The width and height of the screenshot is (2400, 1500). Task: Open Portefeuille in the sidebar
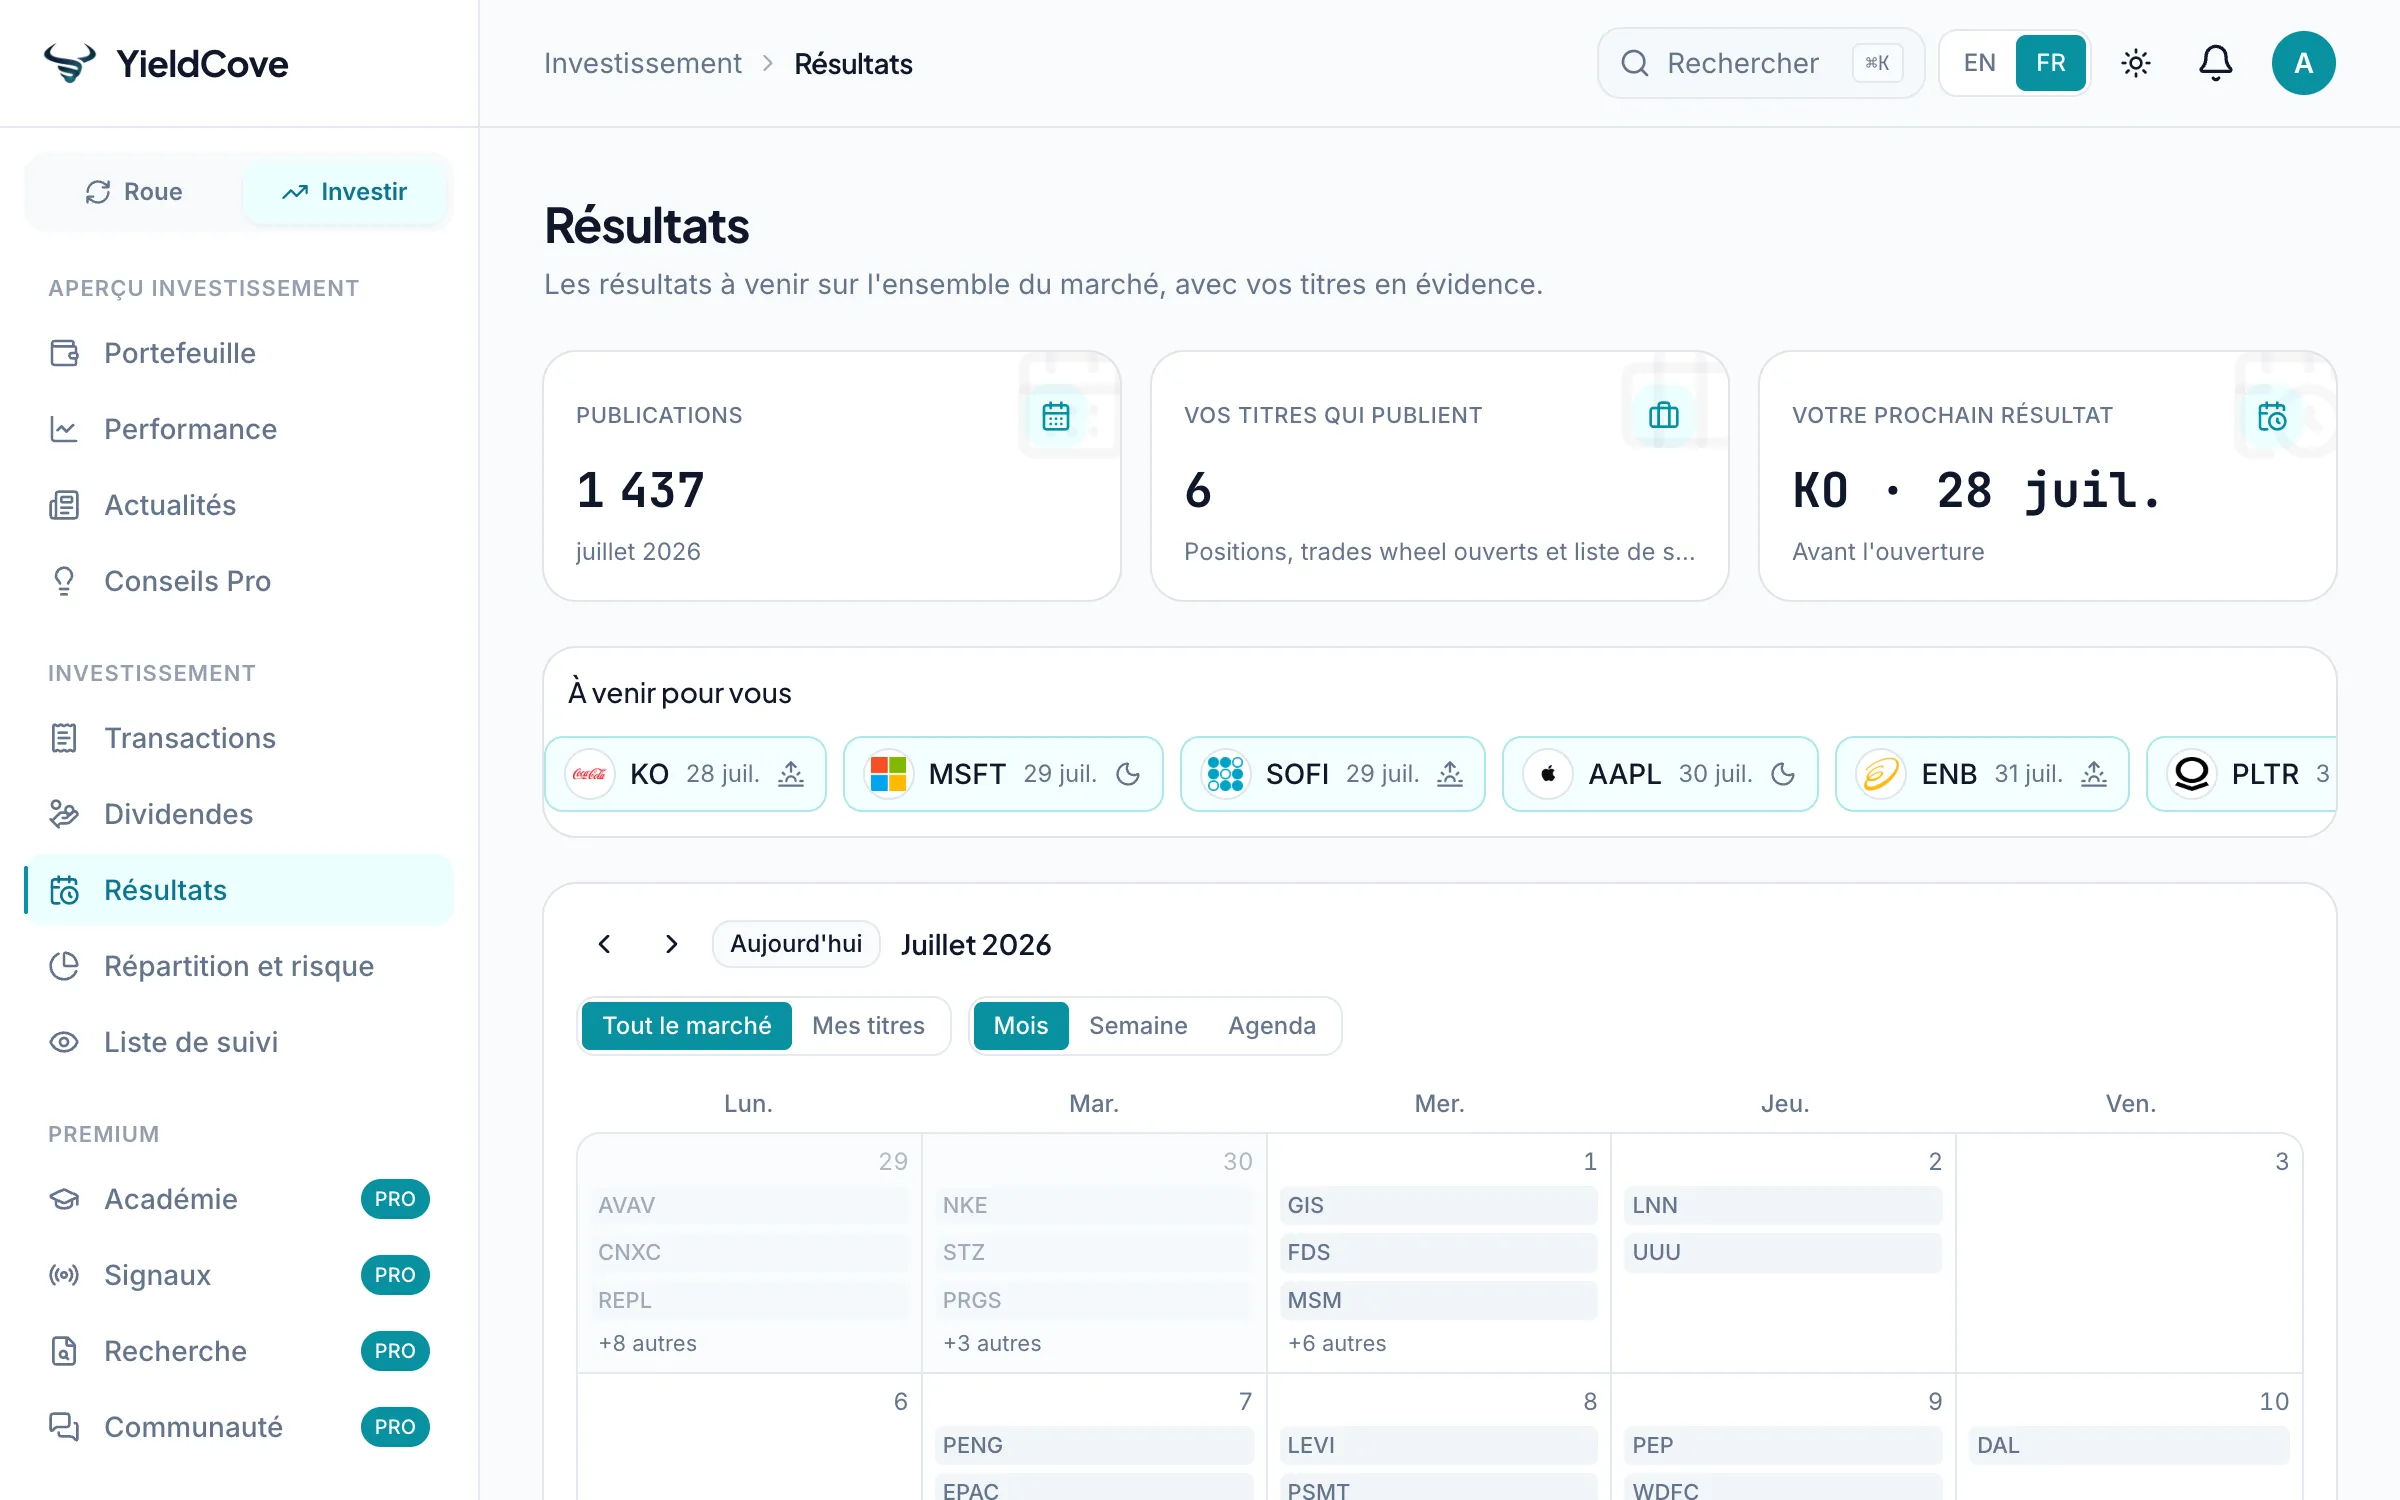(x=239, y=353)
